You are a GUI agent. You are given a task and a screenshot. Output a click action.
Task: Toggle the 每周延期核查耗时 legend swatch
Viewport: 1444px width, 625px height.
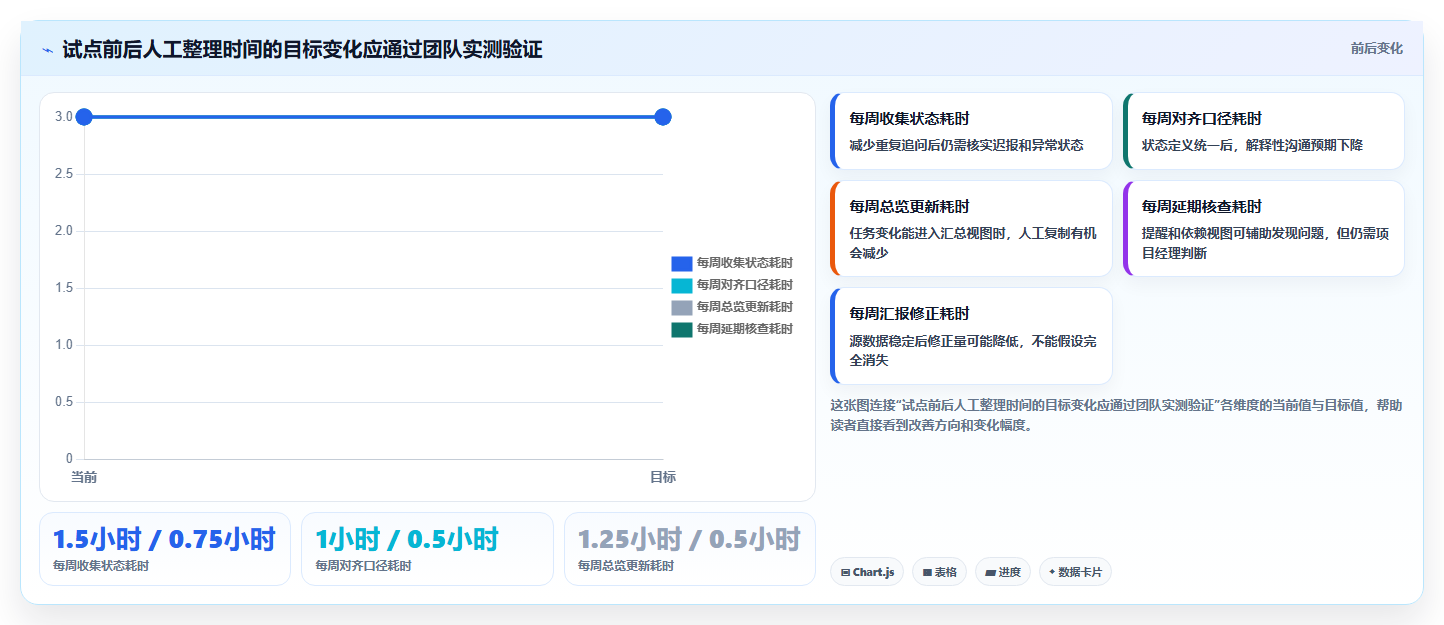[x=682, y=329]
